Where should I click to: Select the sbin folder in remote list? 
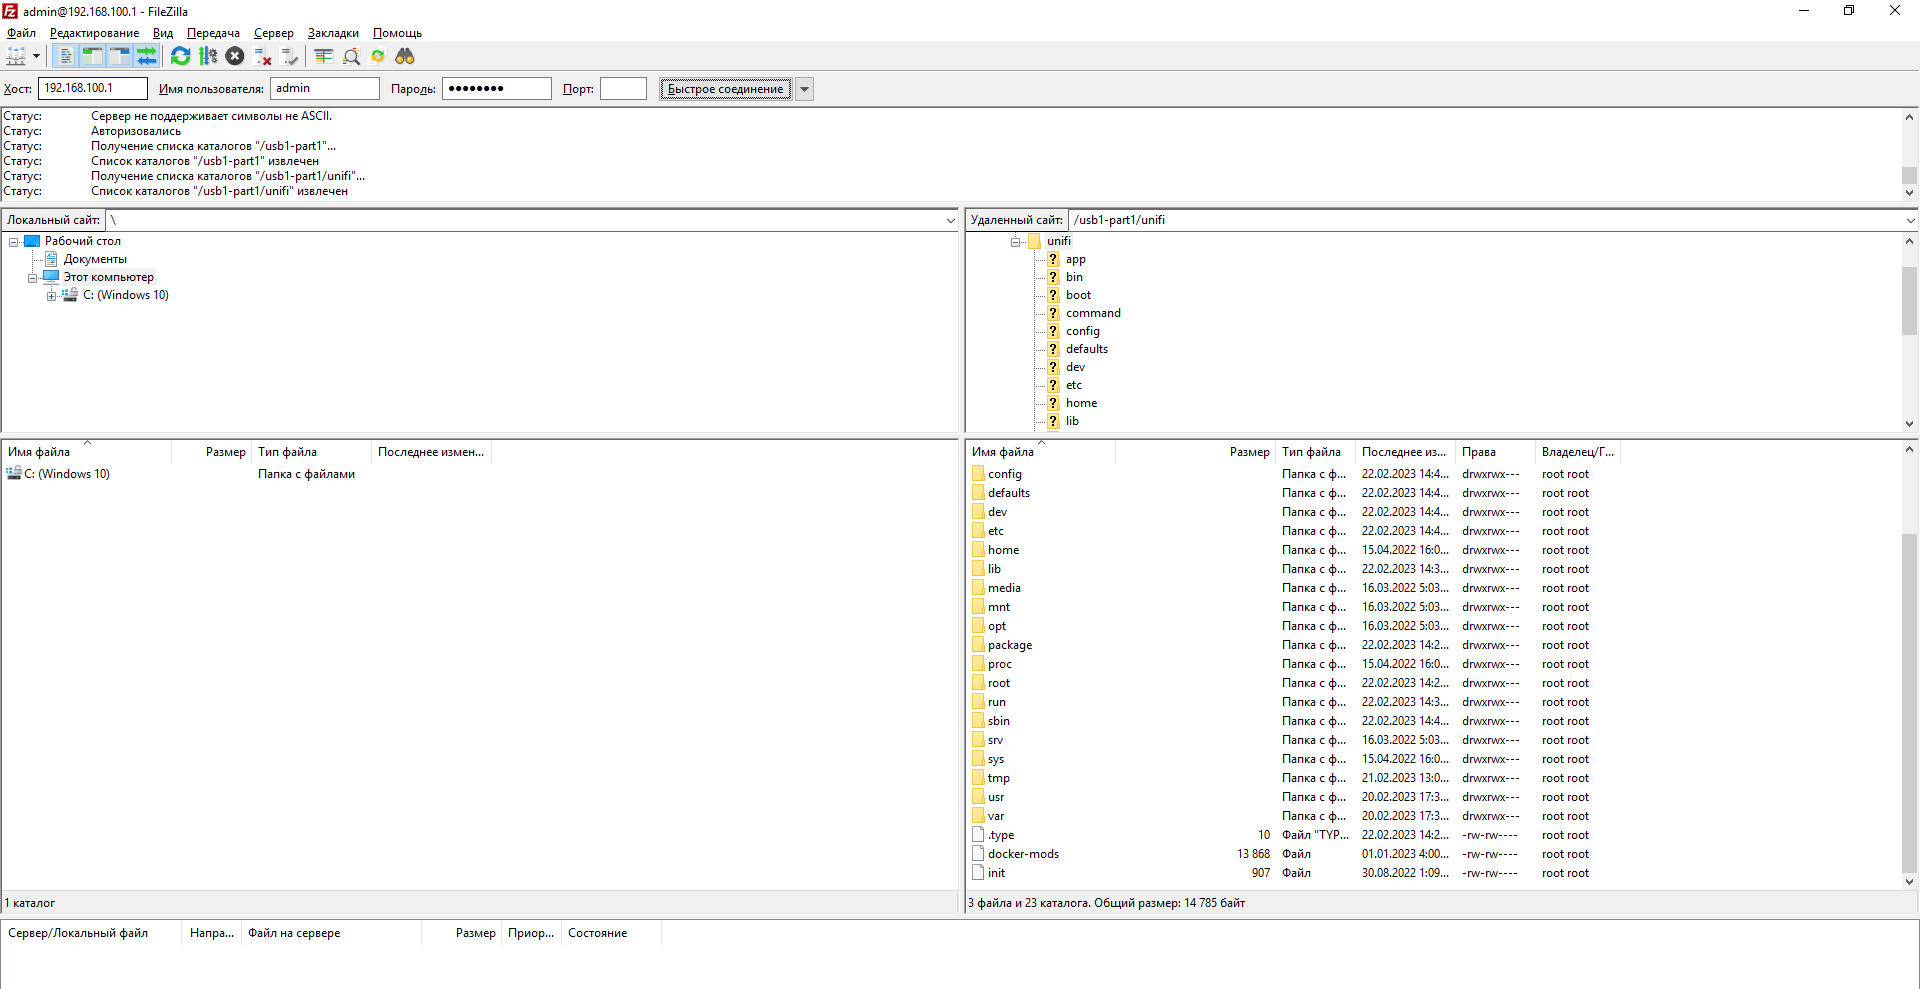tap(998, 721)
